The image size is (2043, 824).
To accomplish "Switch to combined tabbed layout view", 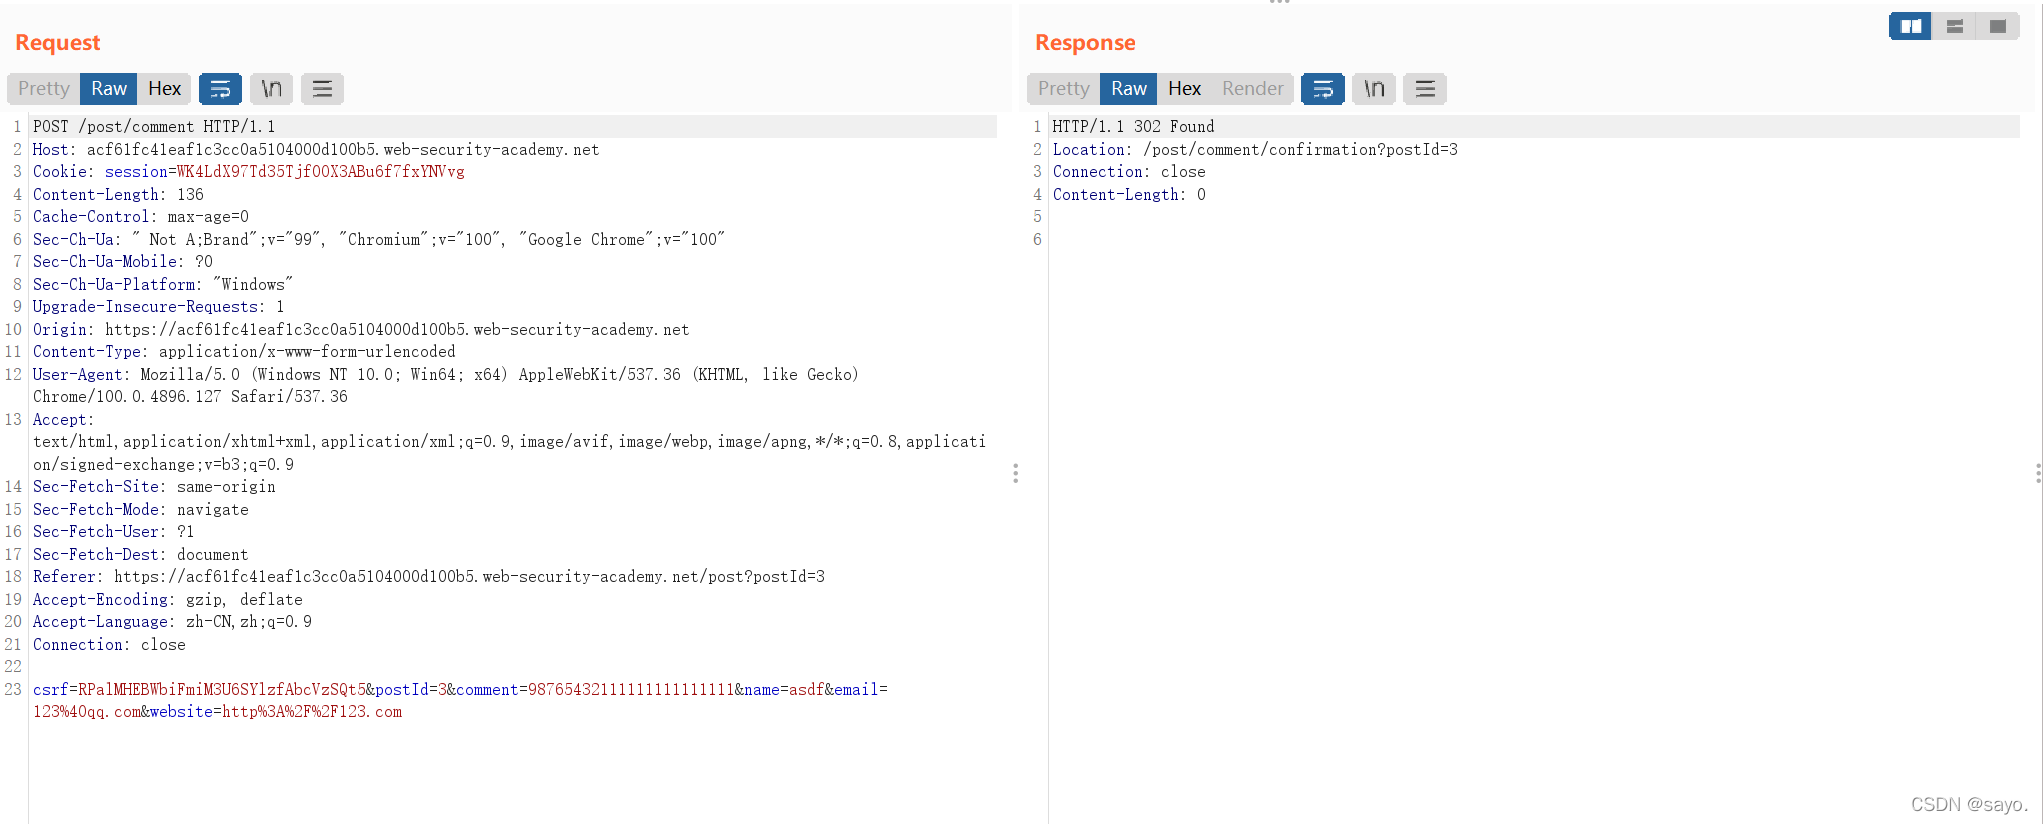I will pos(1998,27).
